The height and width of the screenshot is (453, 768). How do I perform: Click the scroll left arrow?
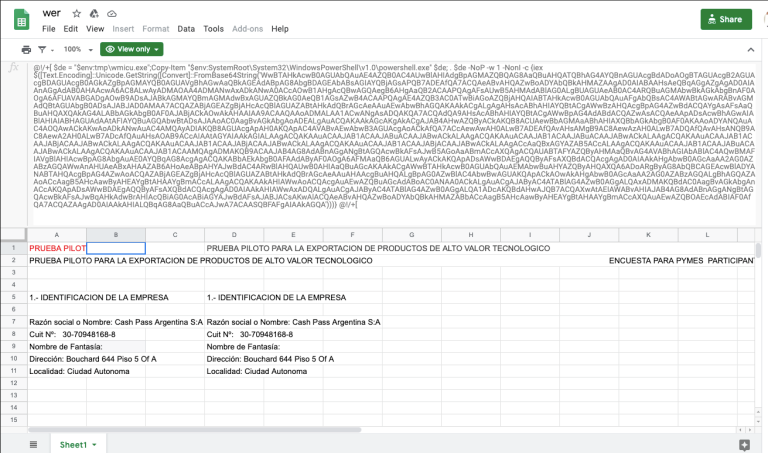coord(741,429)
